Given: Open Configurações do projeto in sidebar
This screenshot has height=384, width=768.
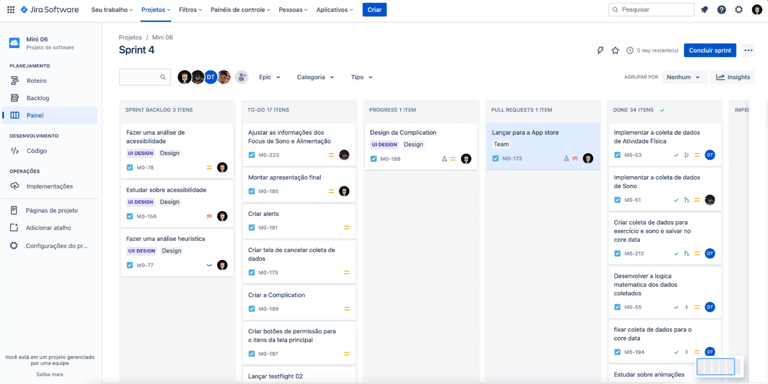Looking at the screenshot, I should pos(49,246).
